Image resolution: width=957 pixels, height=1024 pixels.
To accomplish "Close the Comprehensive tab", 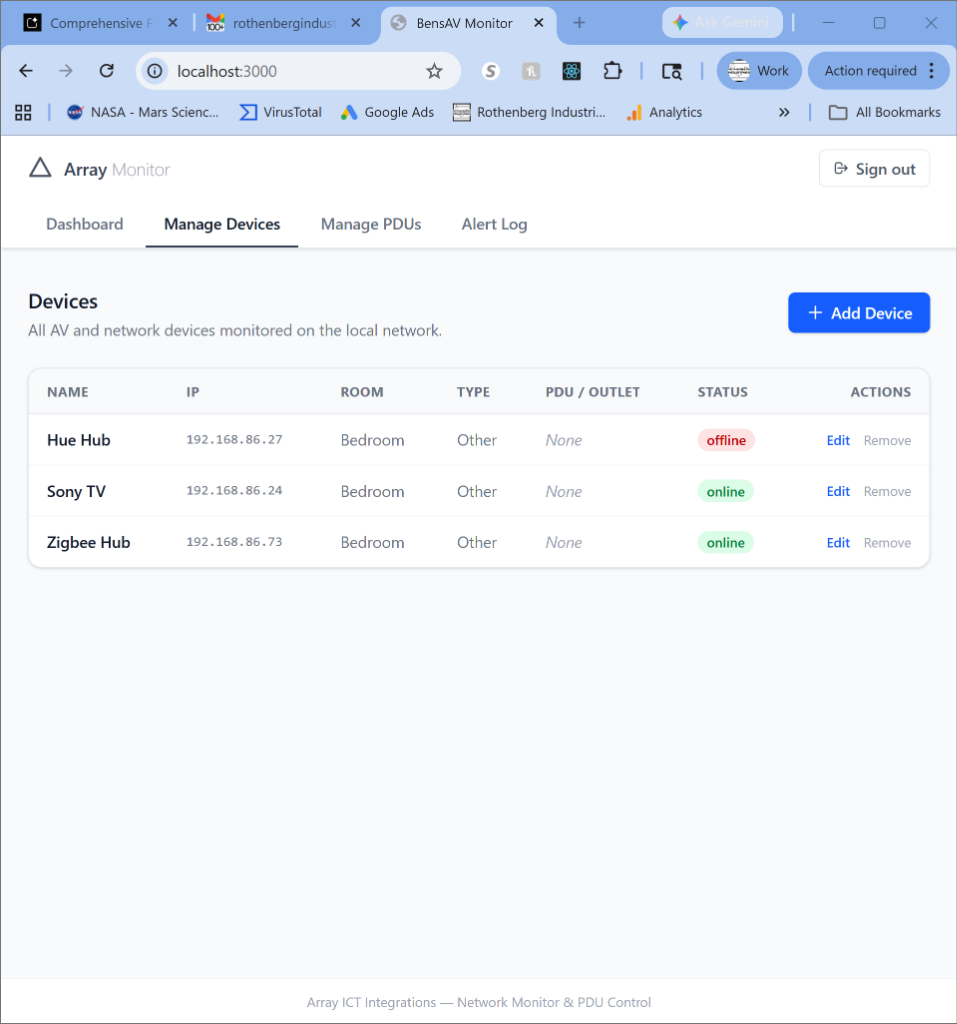I will (x=172, y=23).
